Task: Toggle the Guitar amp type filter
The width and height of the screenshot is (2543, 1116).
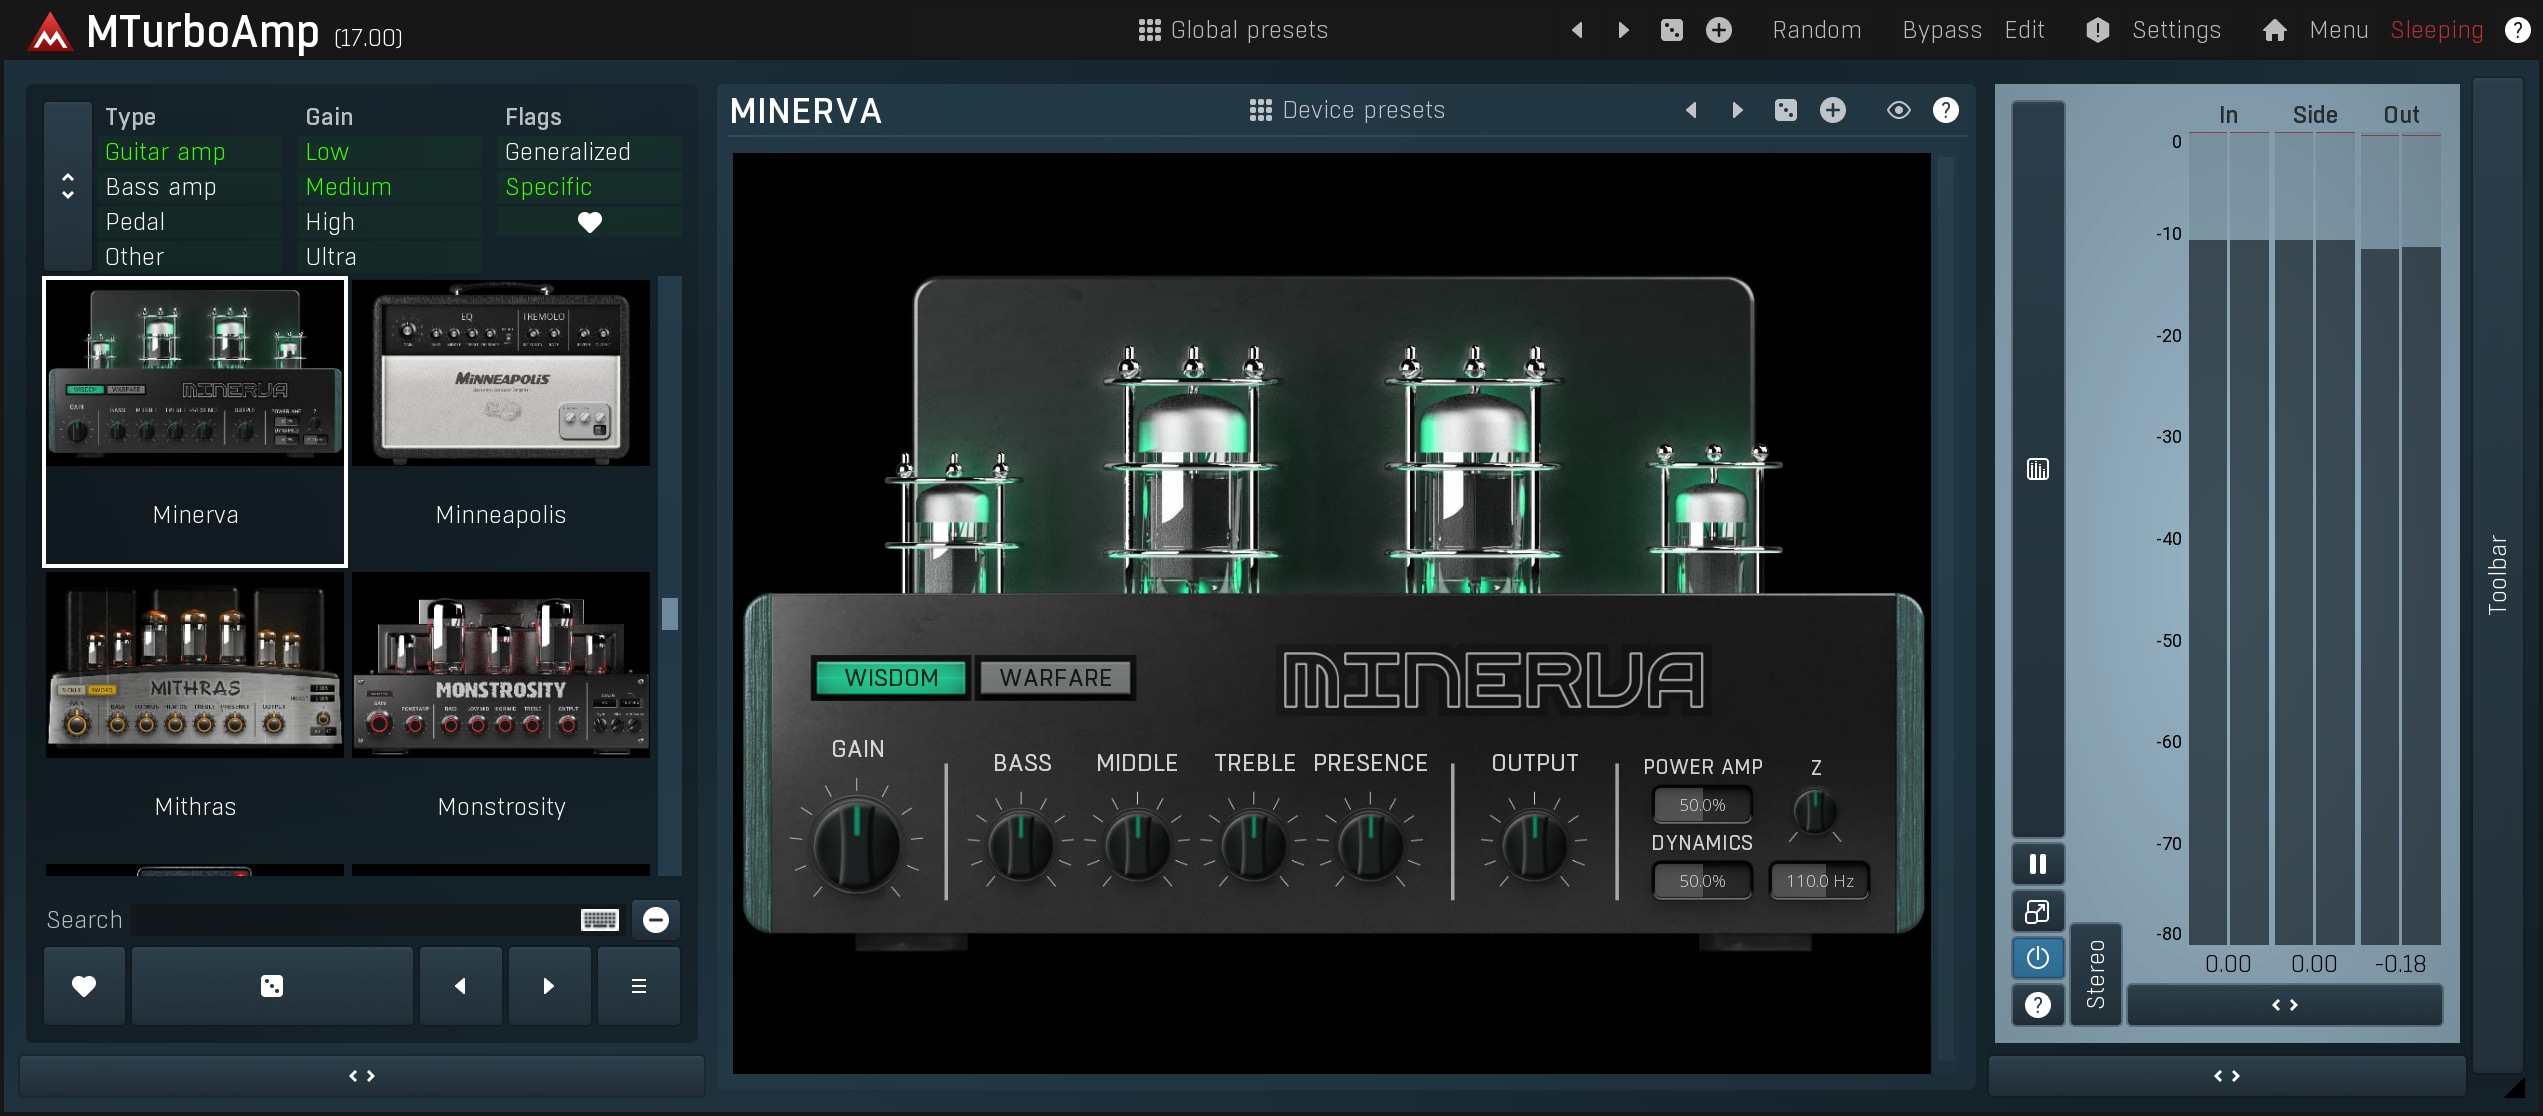Action: 166,152
